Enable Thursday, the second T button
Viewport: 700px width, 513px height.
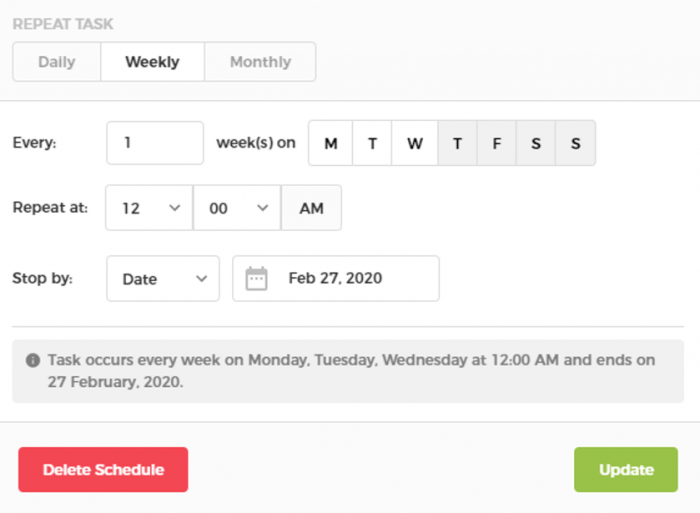tap(457, 143)
